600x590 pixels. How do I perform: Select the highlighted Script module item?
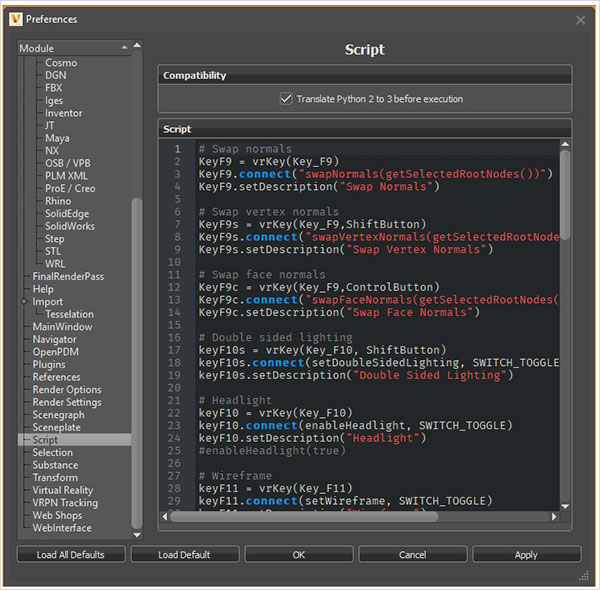click(x=74, y=440)
